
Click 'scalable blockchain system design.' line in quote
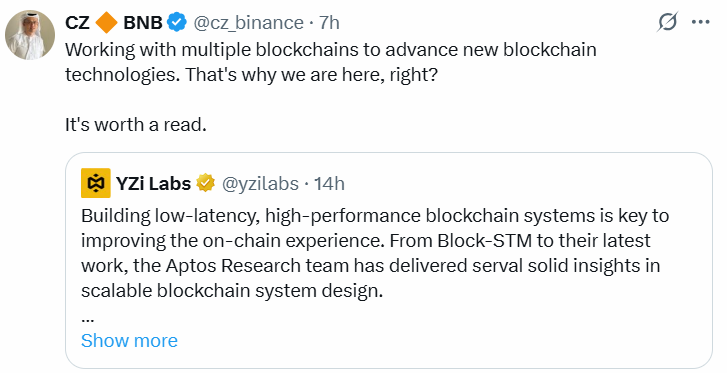coord(232,291)
